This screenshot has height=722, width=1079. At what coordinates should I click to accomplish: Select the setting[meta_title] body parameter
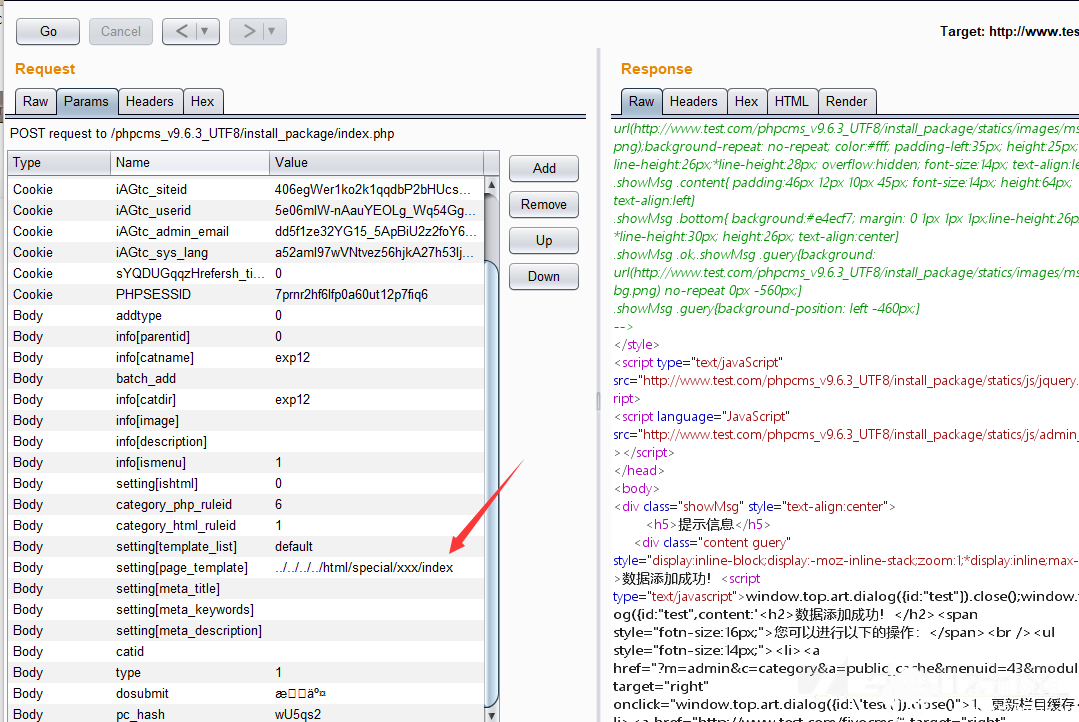[x=246, y=588]
